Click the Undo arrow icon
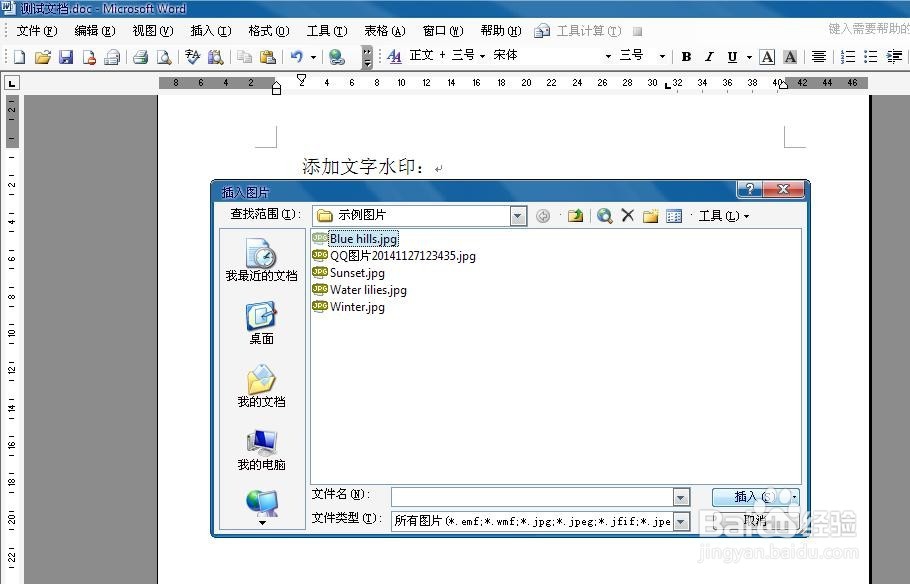Screen dimensions: 910x584 (297, 57)
